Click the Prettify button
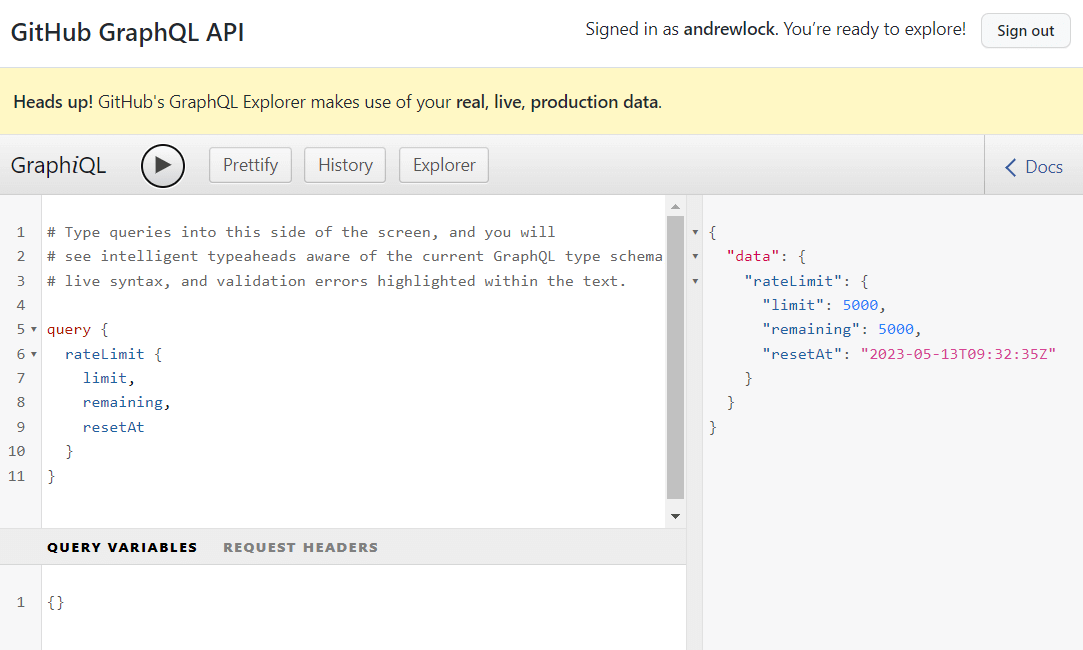This screenshot has width=1083, height=650. (x=250, y=165)
